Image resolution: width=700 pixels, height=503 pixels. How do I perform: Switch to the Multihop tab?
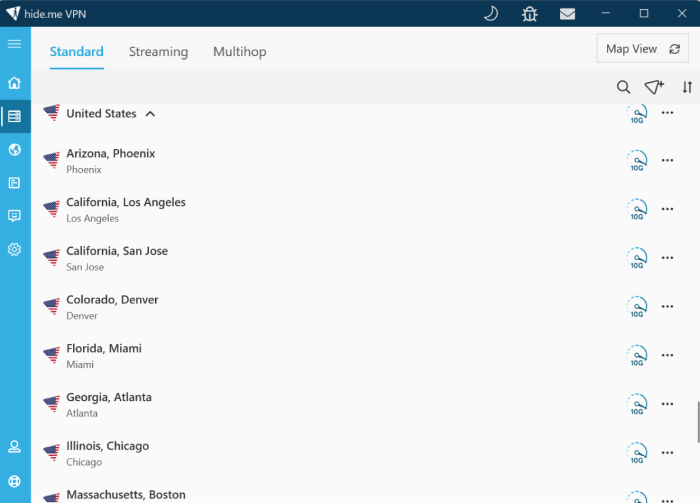coord(240,52)
